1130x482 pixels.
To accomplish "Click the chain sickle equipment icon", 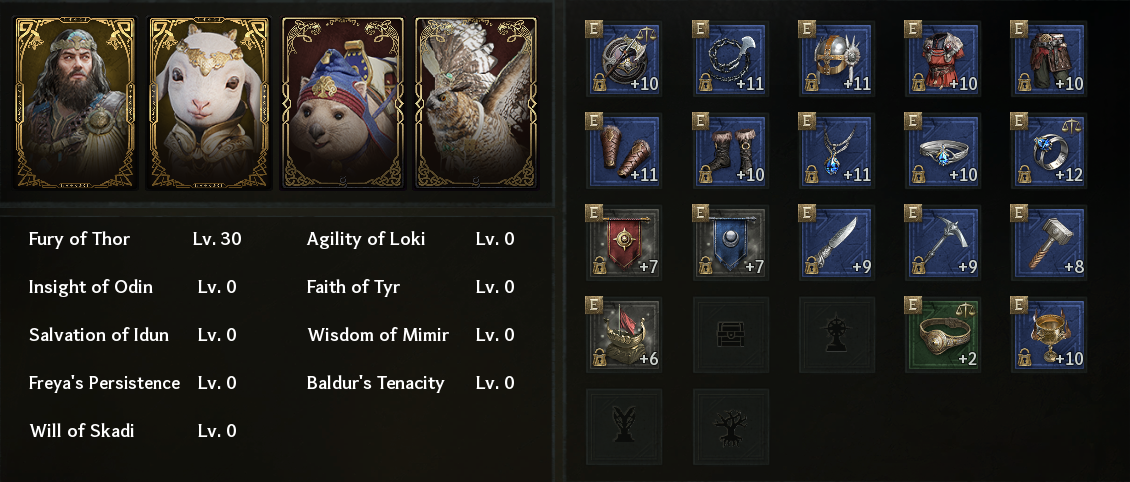I will (730, 59).
